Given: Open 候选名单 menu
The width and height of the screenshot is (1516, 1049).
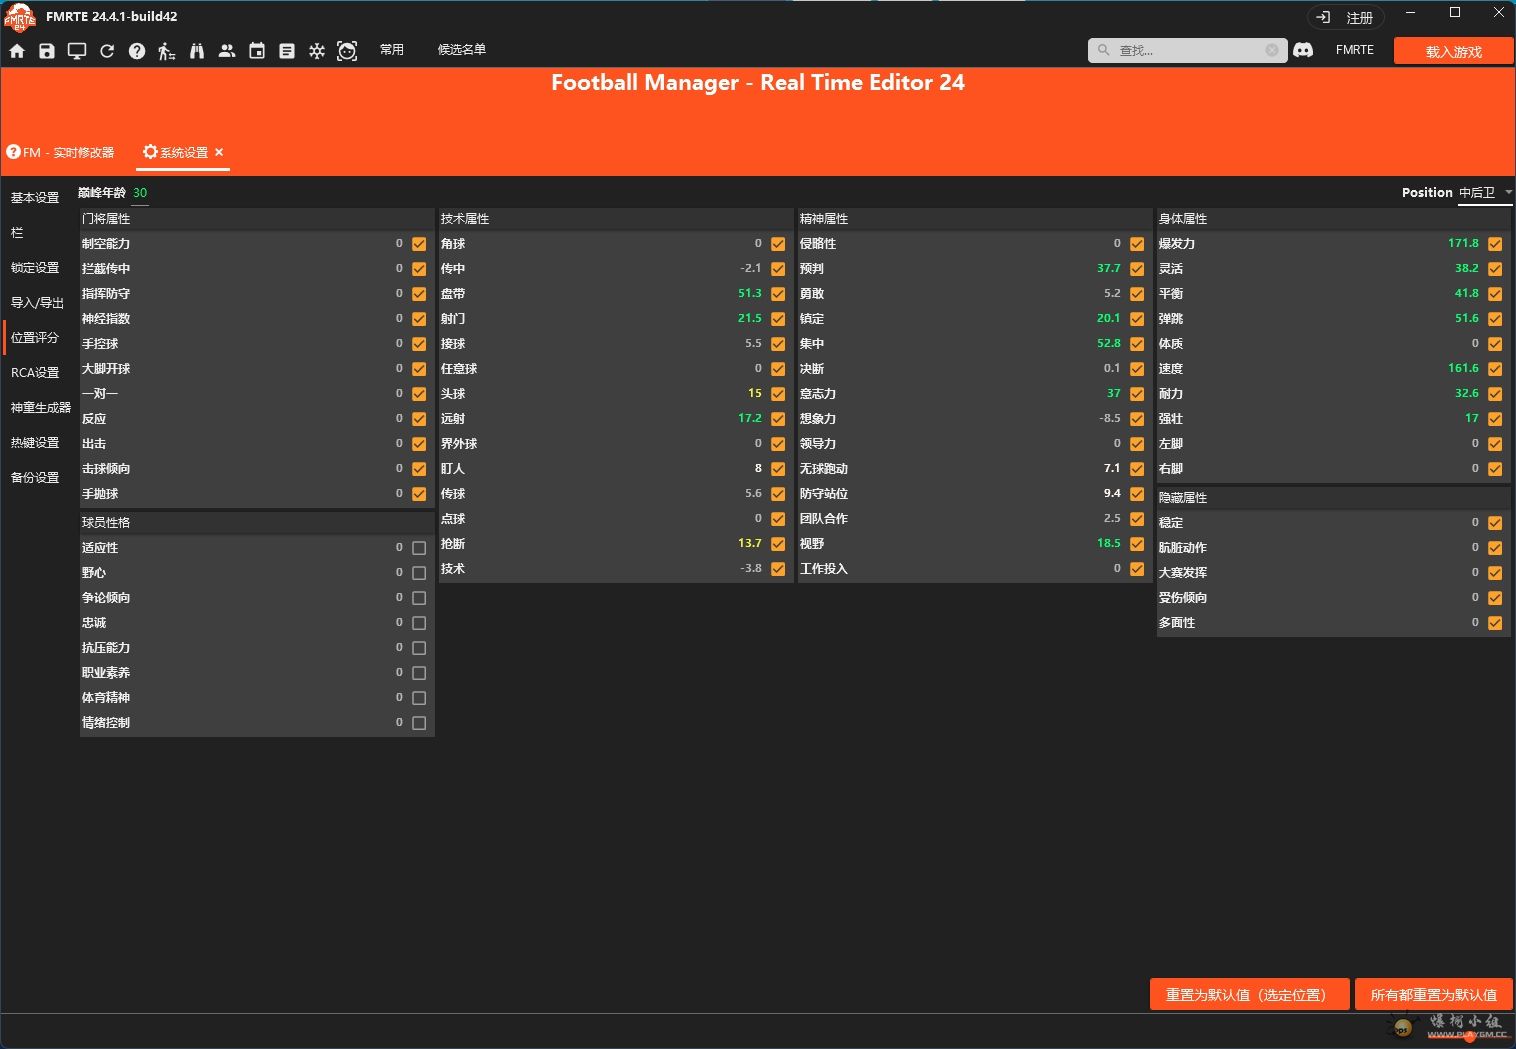Looking at the screenshot, I should pyautogui.click(x=462, y=50).
